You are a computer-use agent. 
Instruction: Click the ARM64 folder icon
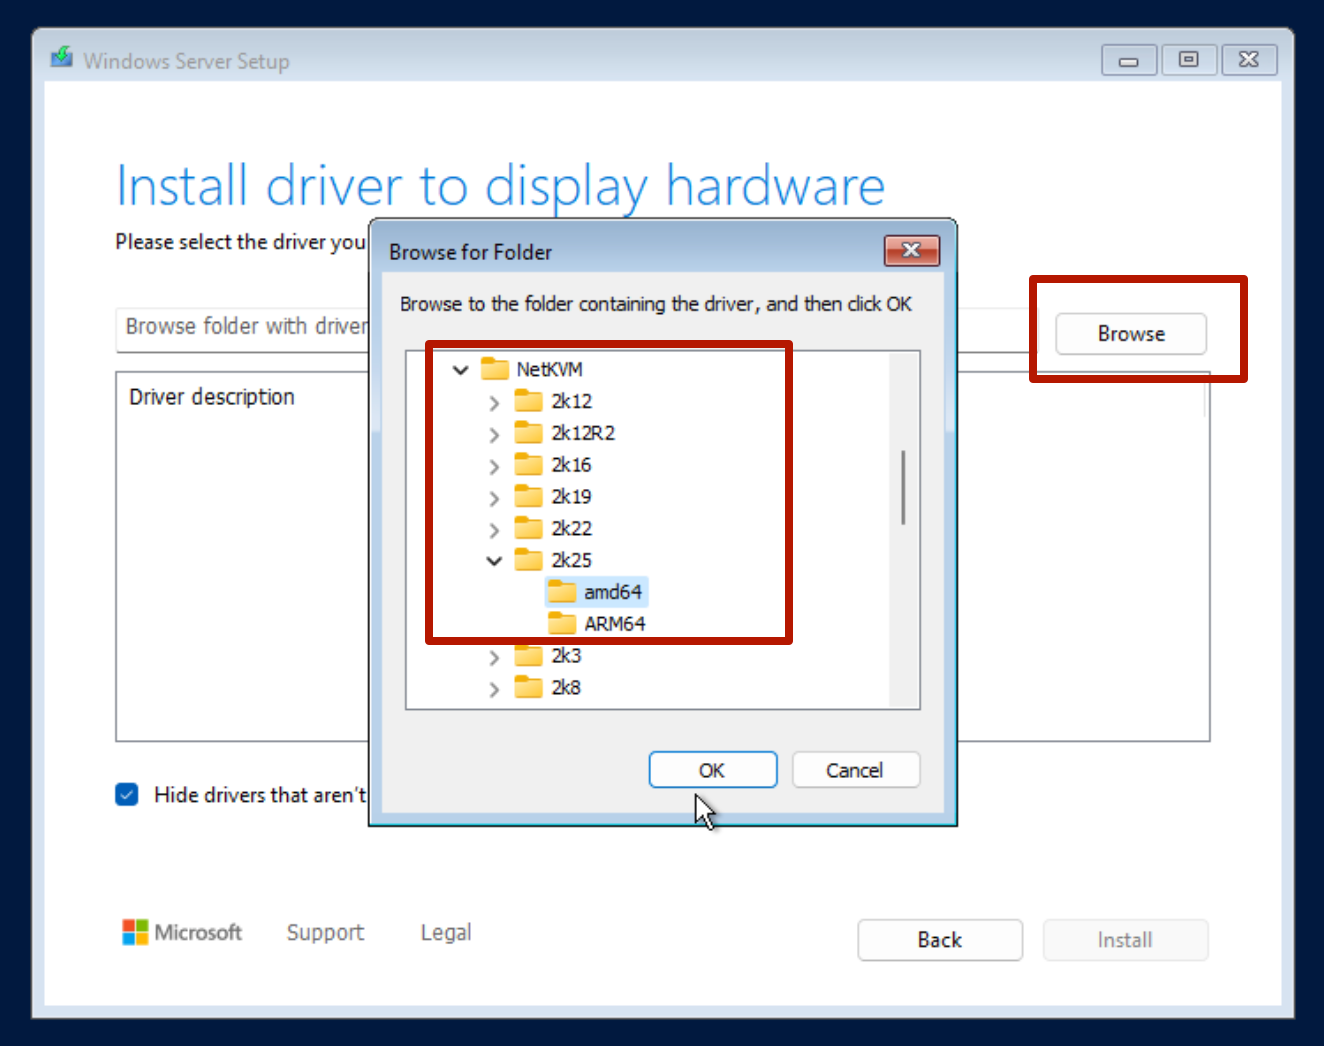click(562, 624)
